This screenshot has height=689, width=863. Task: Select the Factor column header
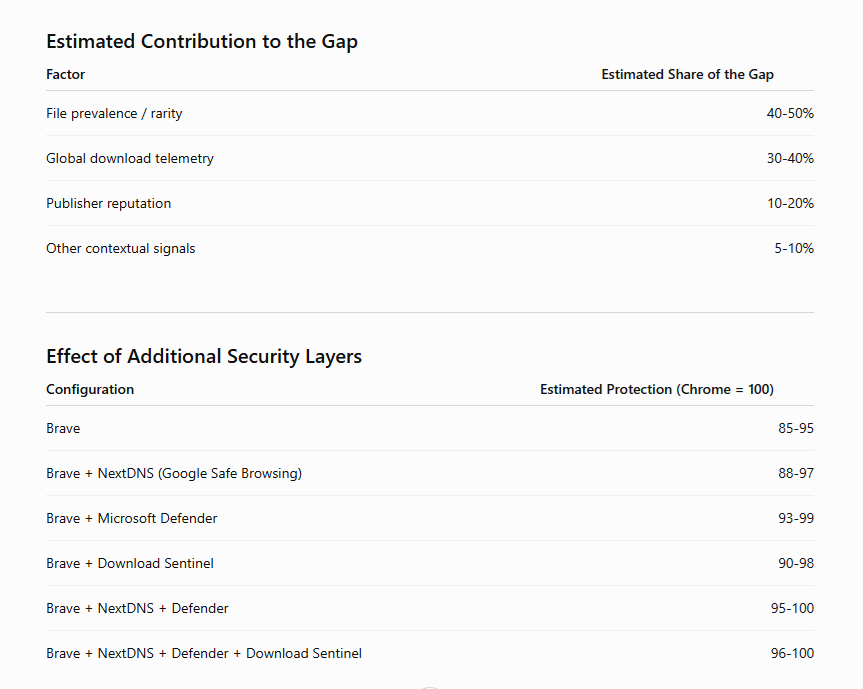pos(65,74)
